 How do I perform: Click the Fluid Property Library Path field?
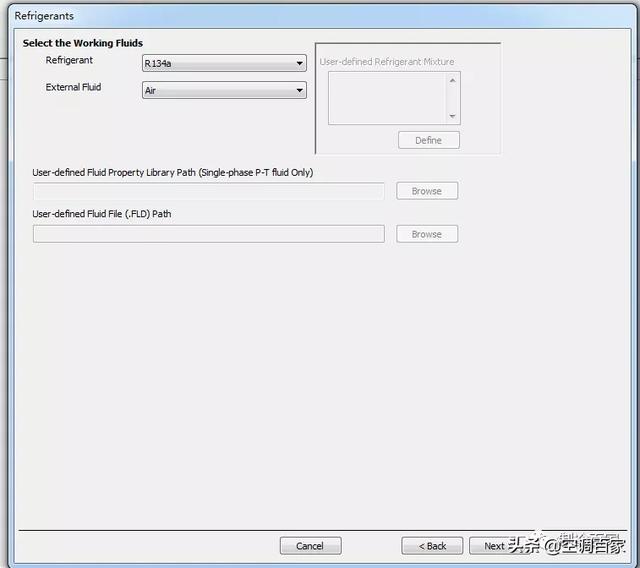208,191
